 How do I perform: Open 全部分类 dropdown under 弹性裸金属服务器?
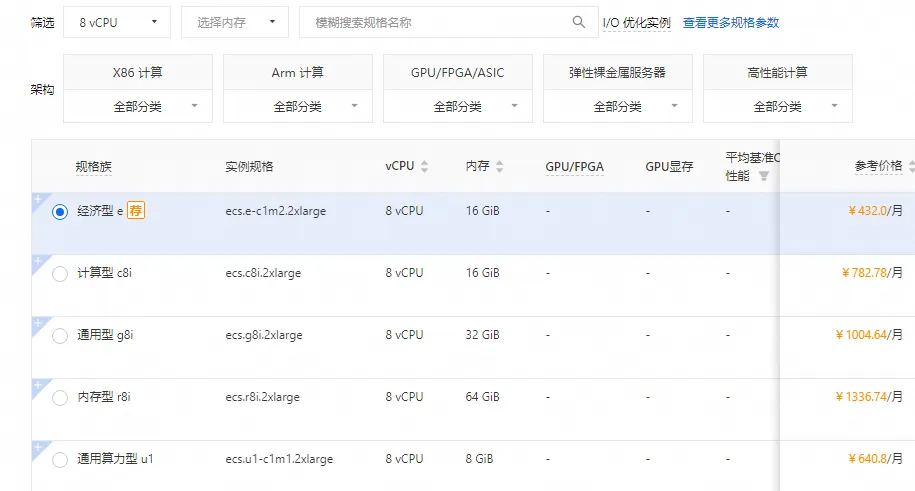click(617, 106)
